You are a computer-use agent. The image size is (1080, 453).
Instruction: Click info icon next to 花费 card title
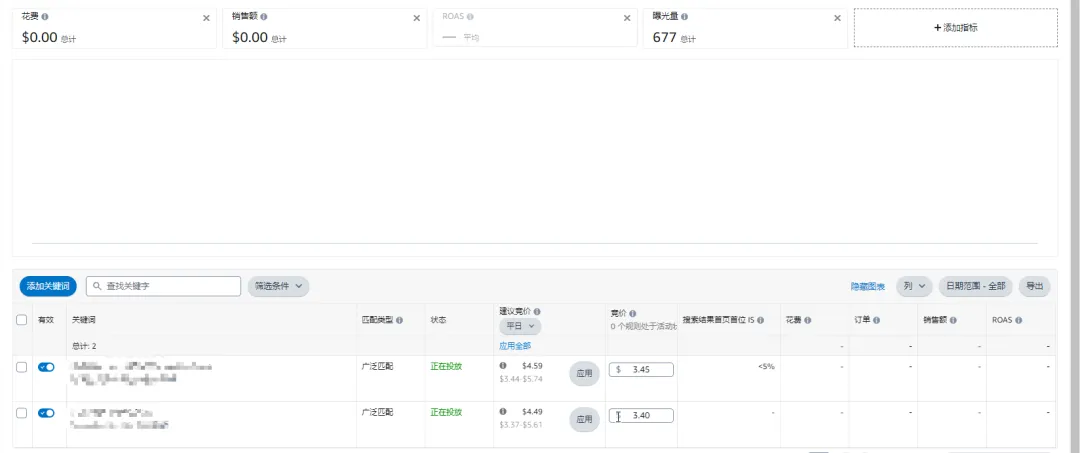coord(45,17)
